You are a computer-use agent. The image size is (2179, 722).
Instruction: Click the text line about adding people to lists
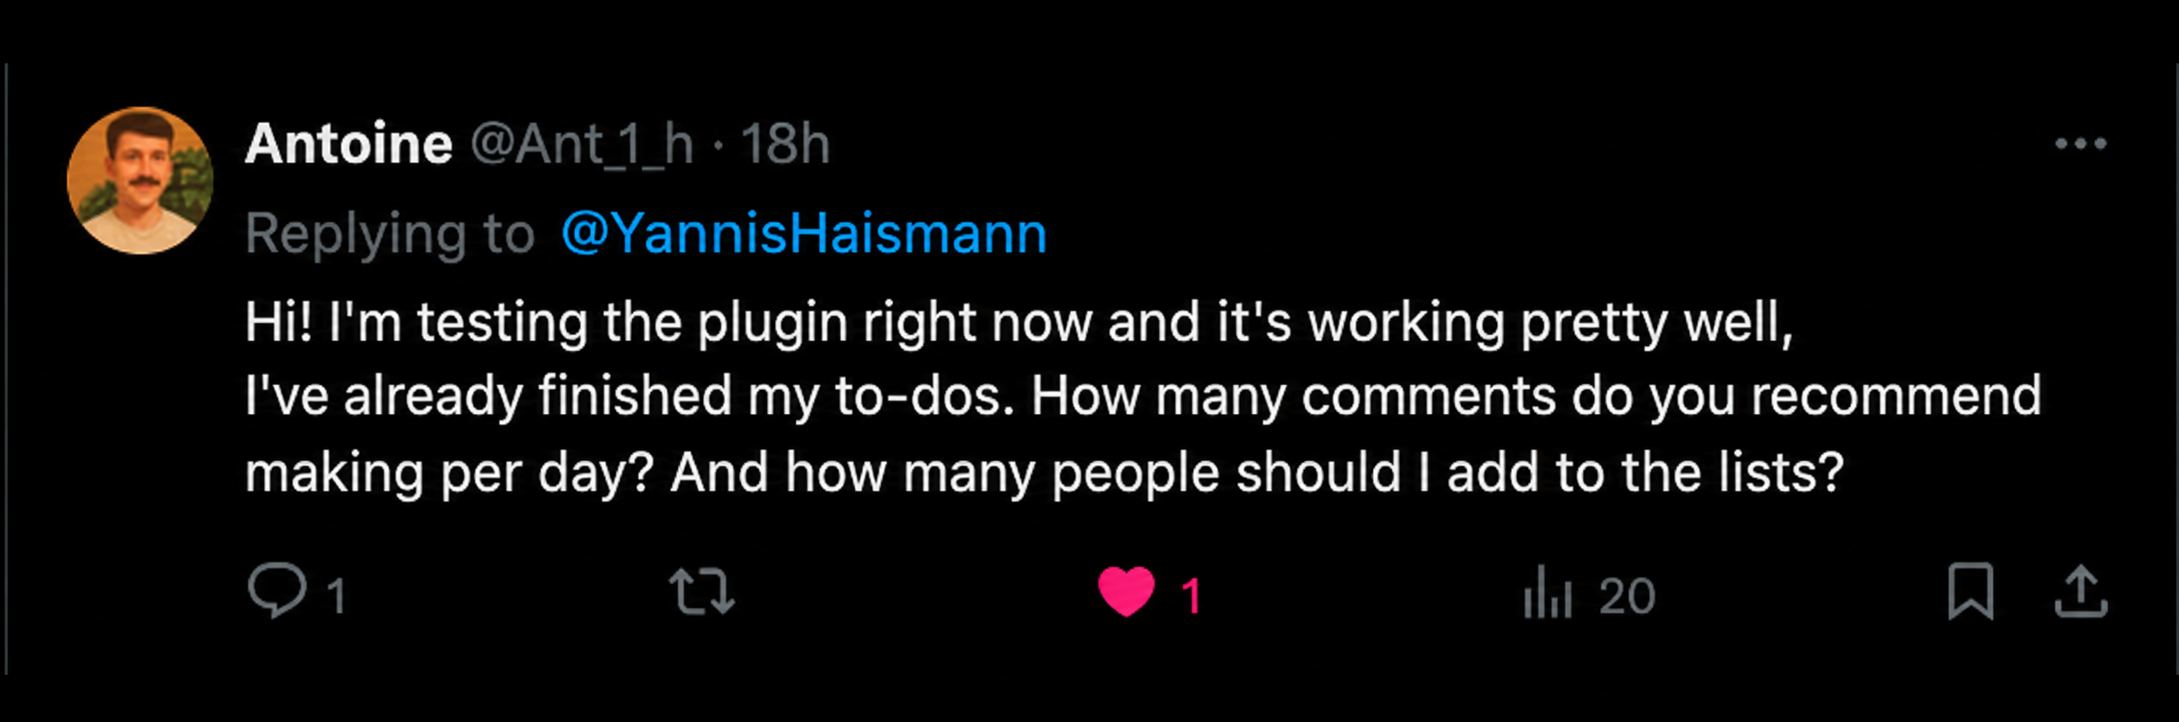click(x=1044, y=472)
